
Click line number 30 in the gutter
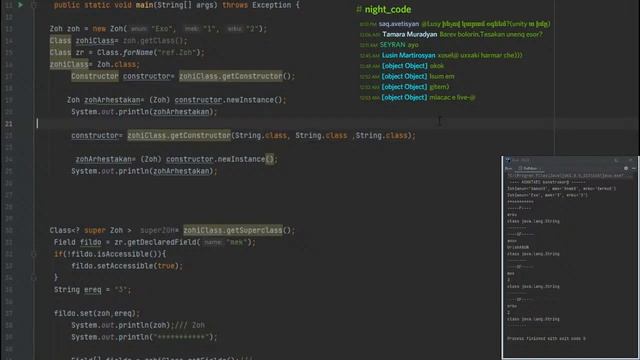[9, 231]
